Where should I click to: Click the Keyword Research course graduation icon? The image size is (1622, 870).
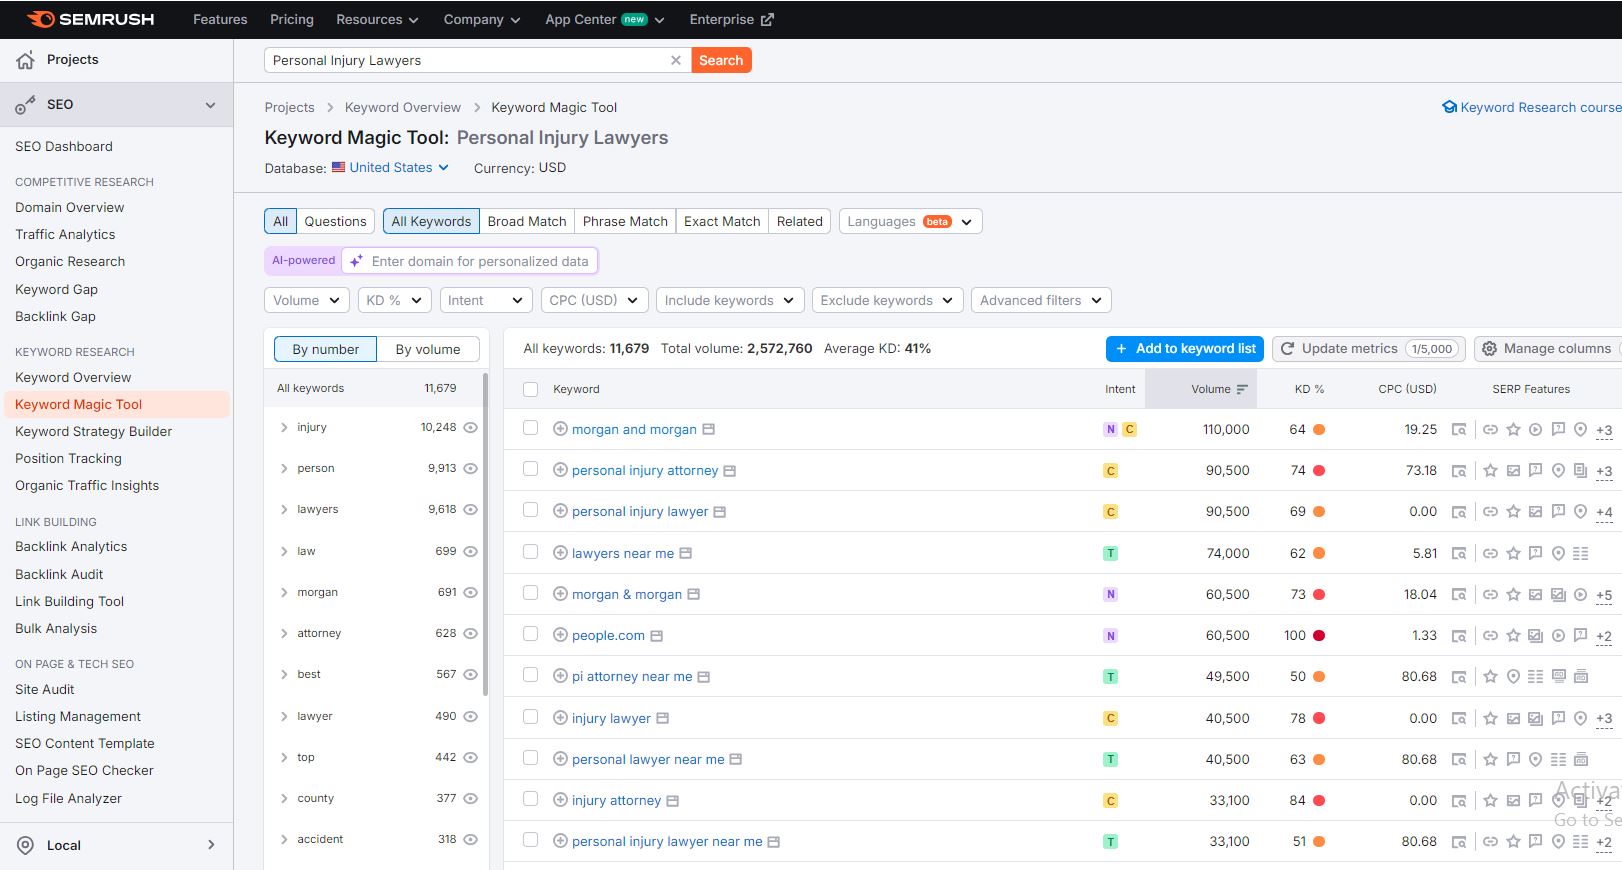(x=1449, y=107)
